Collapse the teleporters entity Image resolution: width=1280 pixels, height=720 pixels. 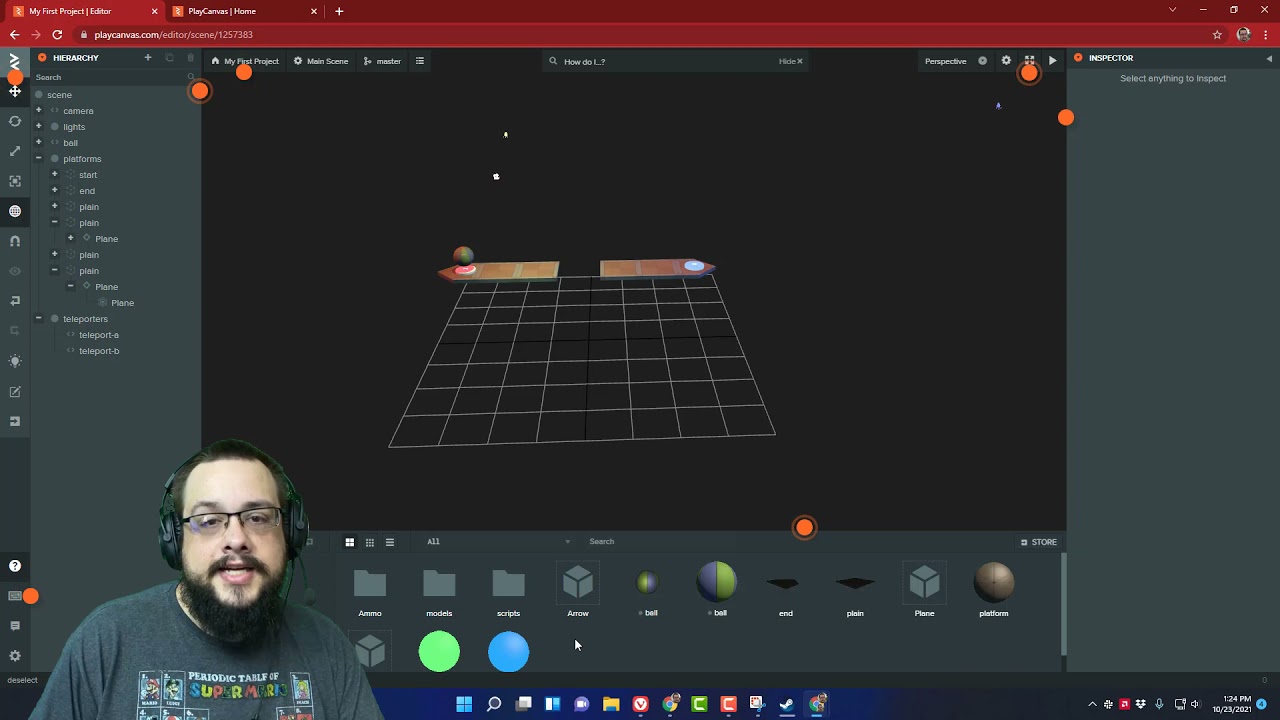tap(38, 319)
